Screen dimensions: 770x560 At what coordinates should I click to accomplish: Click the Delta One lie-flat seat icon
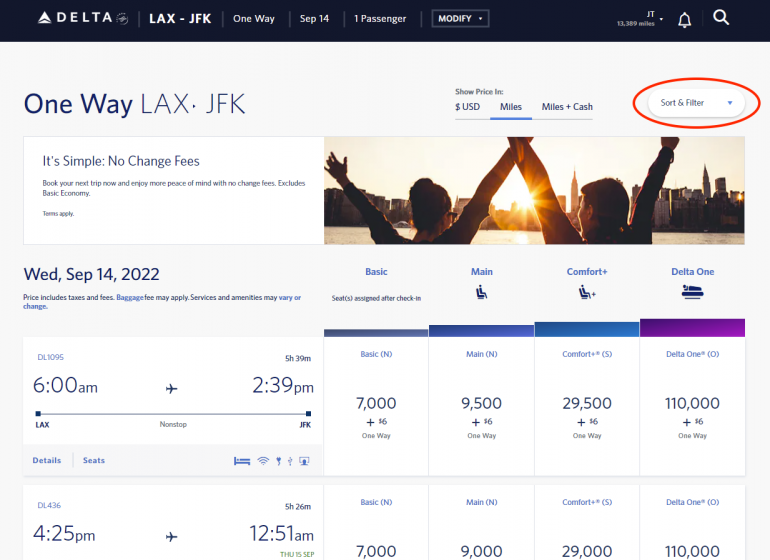692,293
